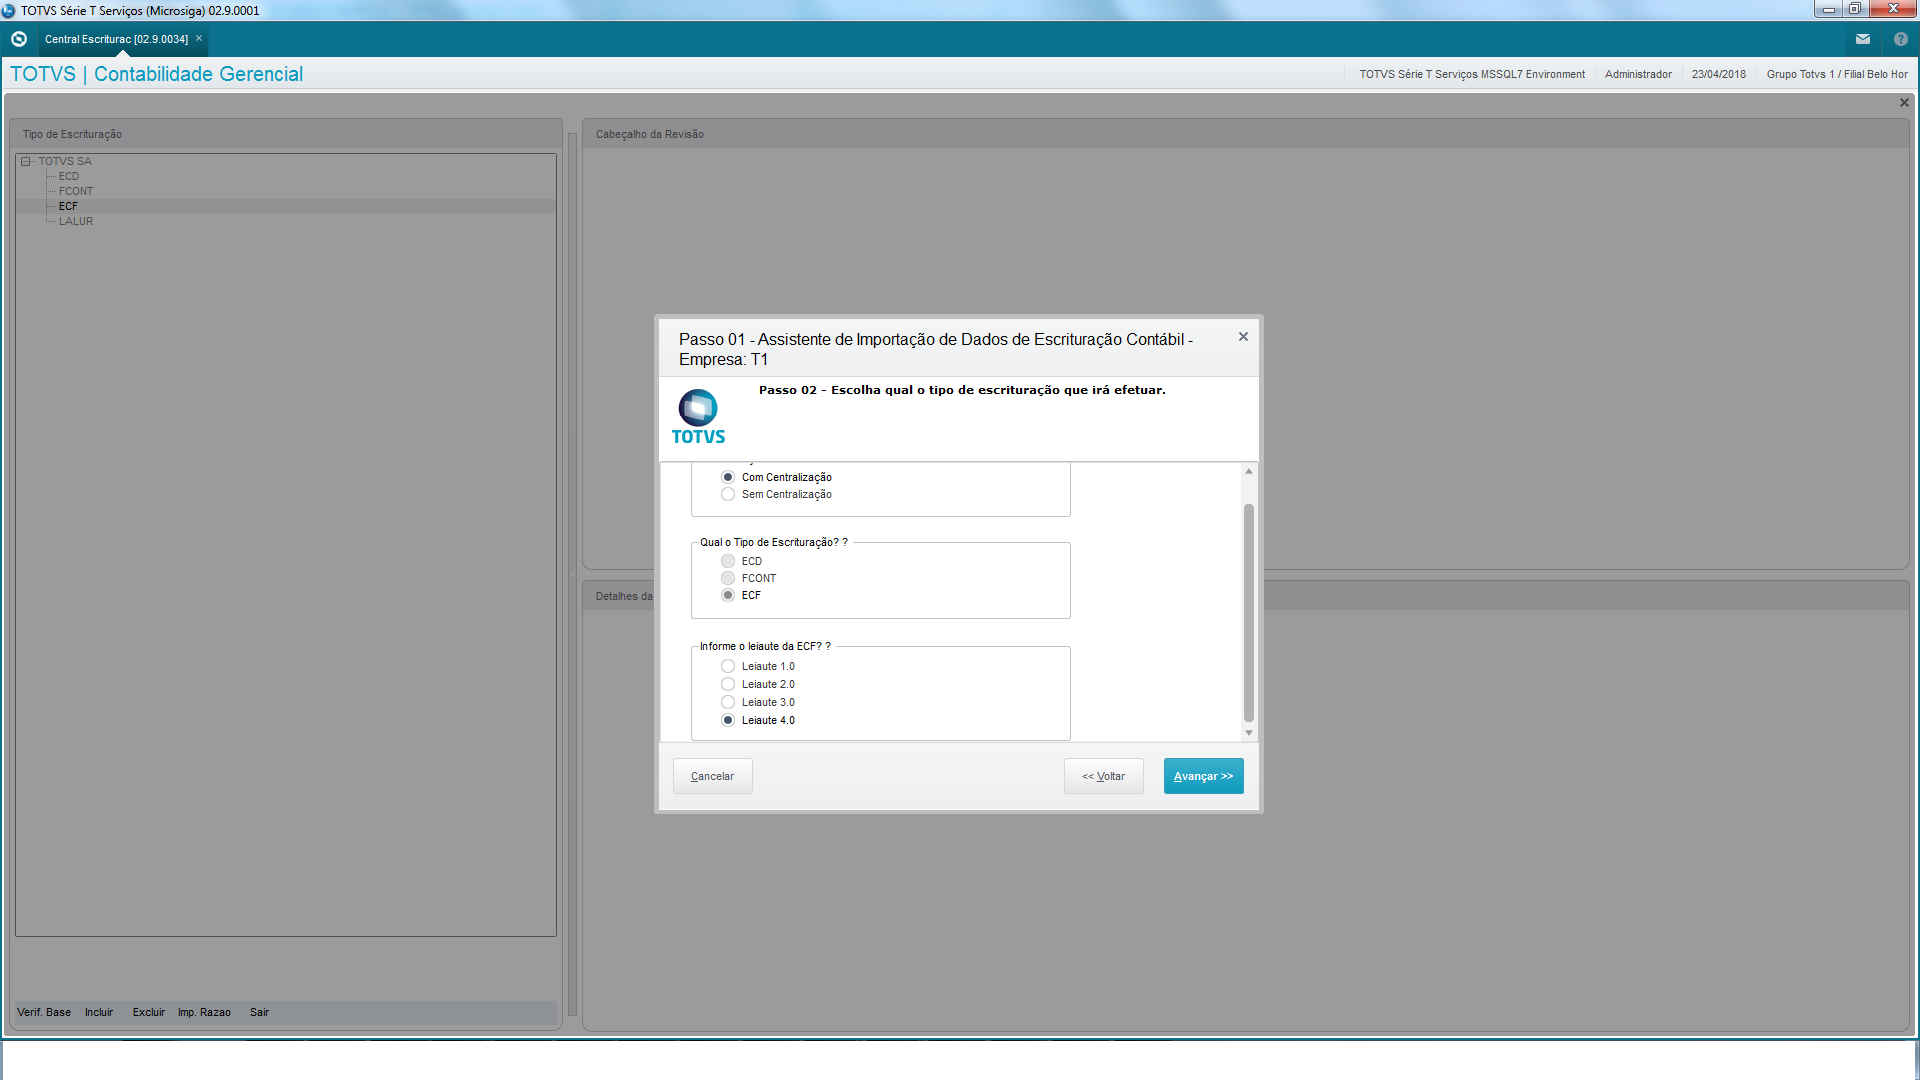The width and height of the screenshot is (1920, 1080).
Task: Click the Voltar button
Action: [1103, 777]
